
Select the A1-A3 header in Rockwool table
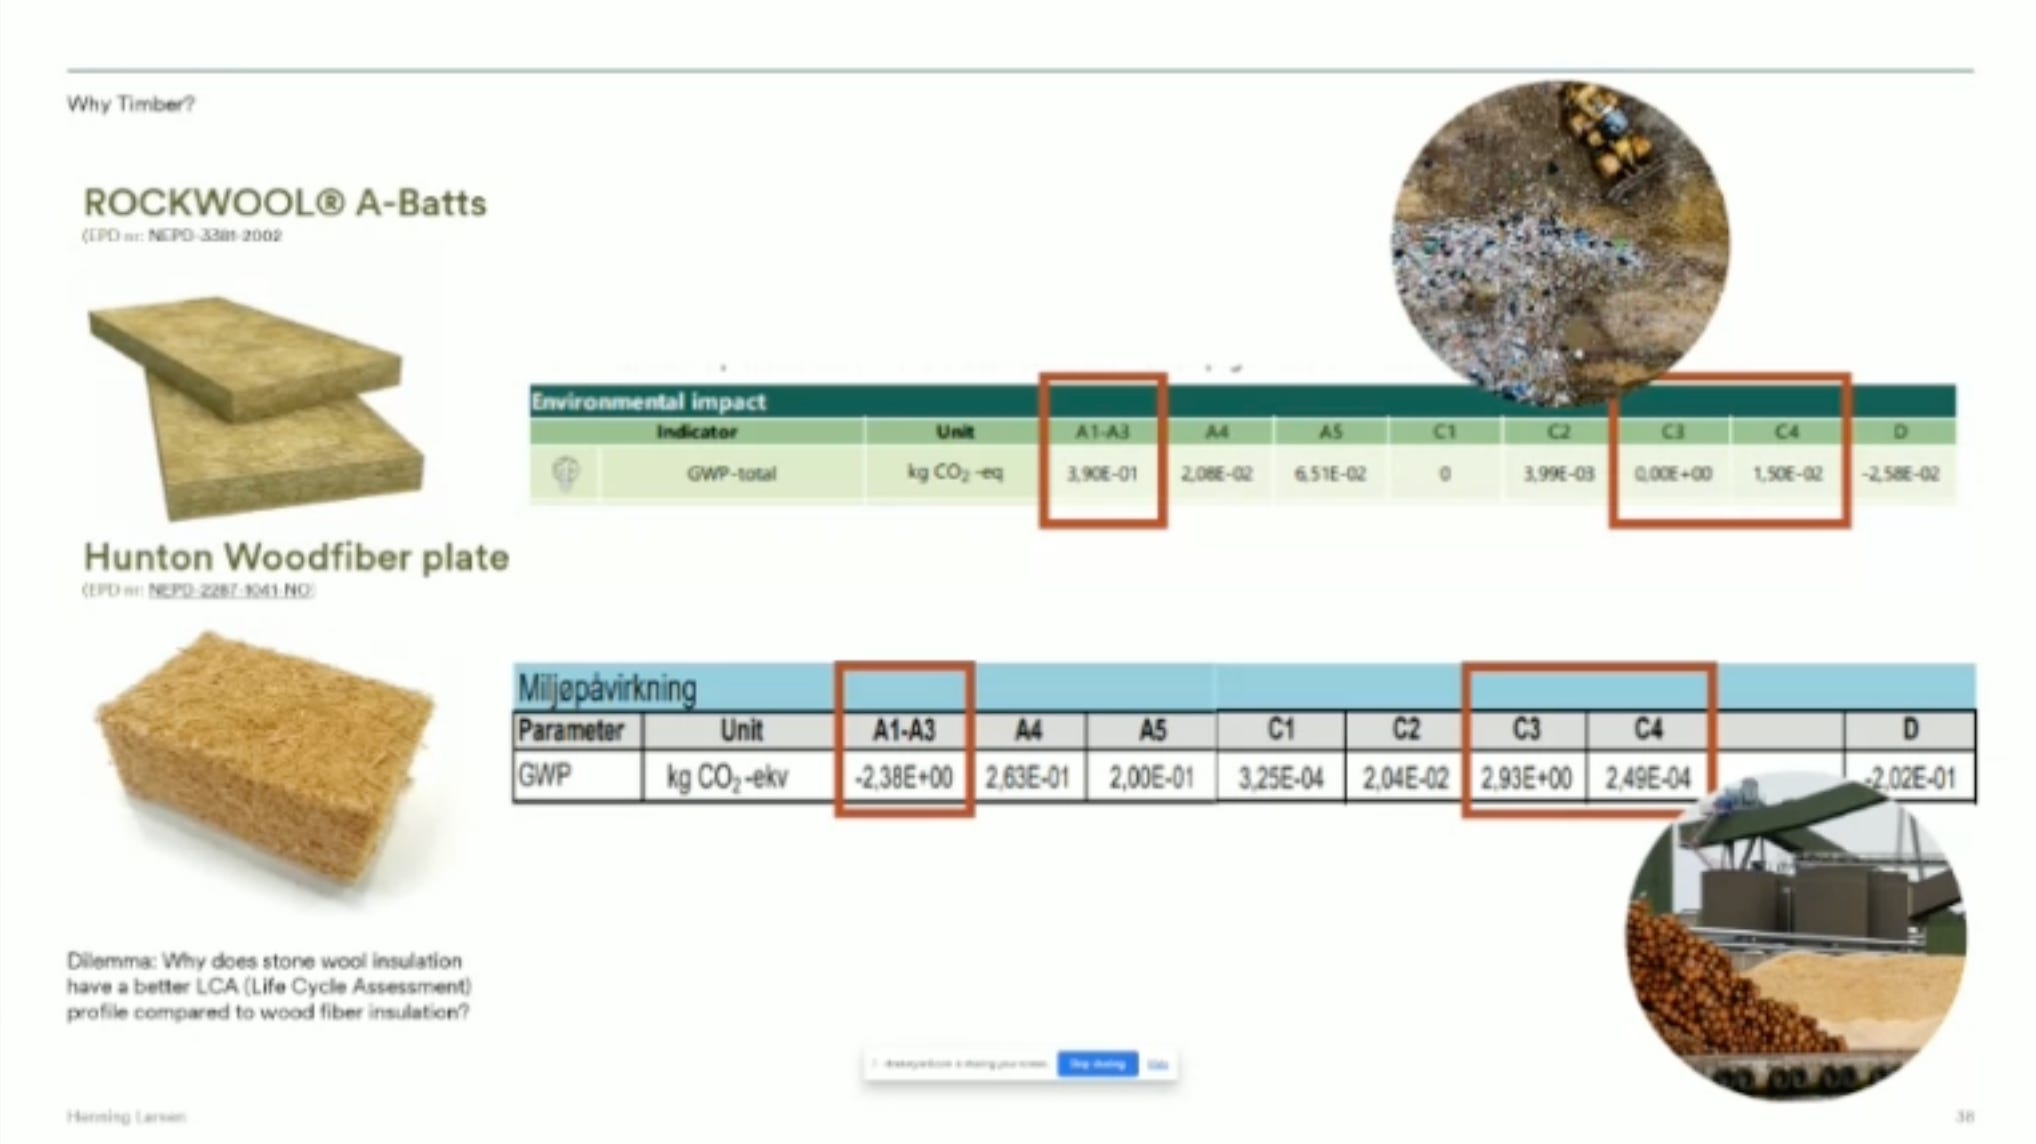(1102, 432)
